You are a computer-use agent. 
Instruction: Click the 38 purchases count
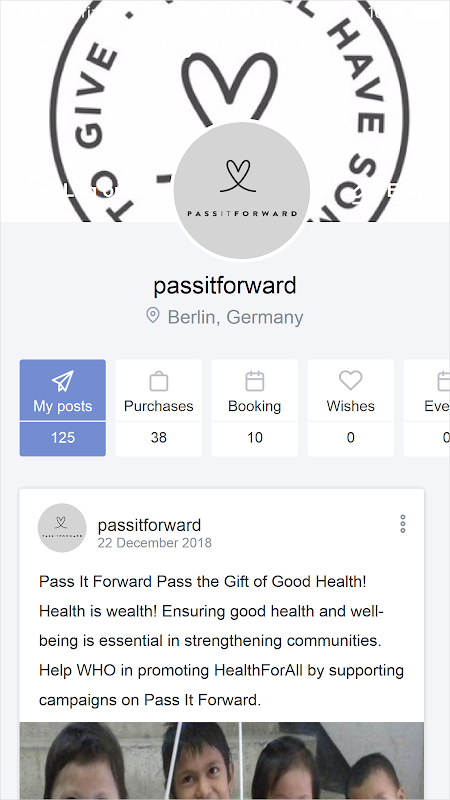pos(159,438)
